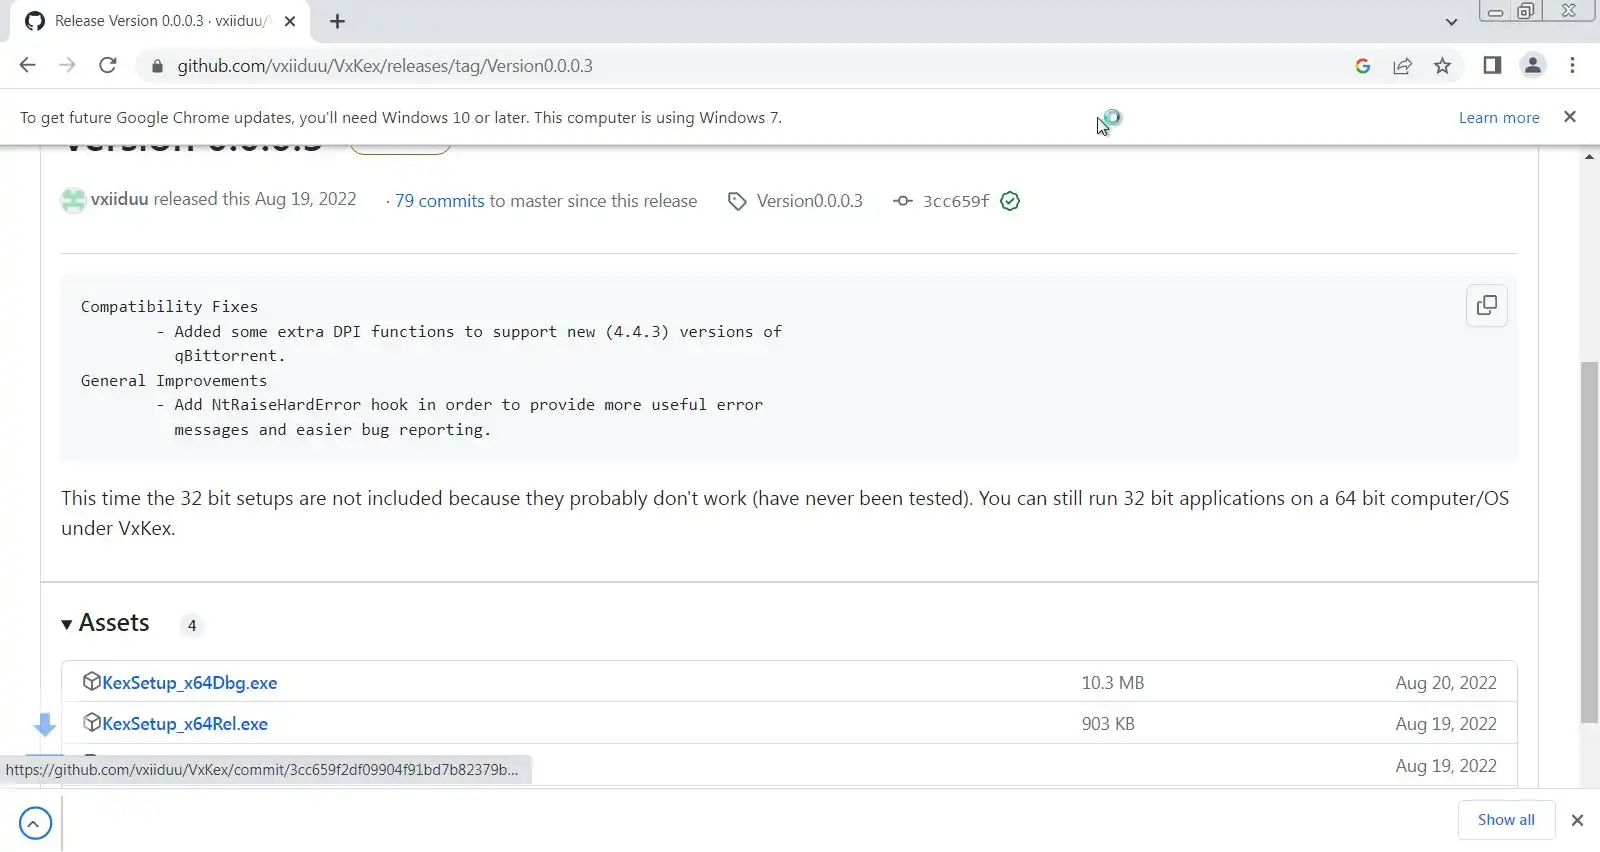
Task: Bookmark this page with star icon
Action: click(1442, 66)
